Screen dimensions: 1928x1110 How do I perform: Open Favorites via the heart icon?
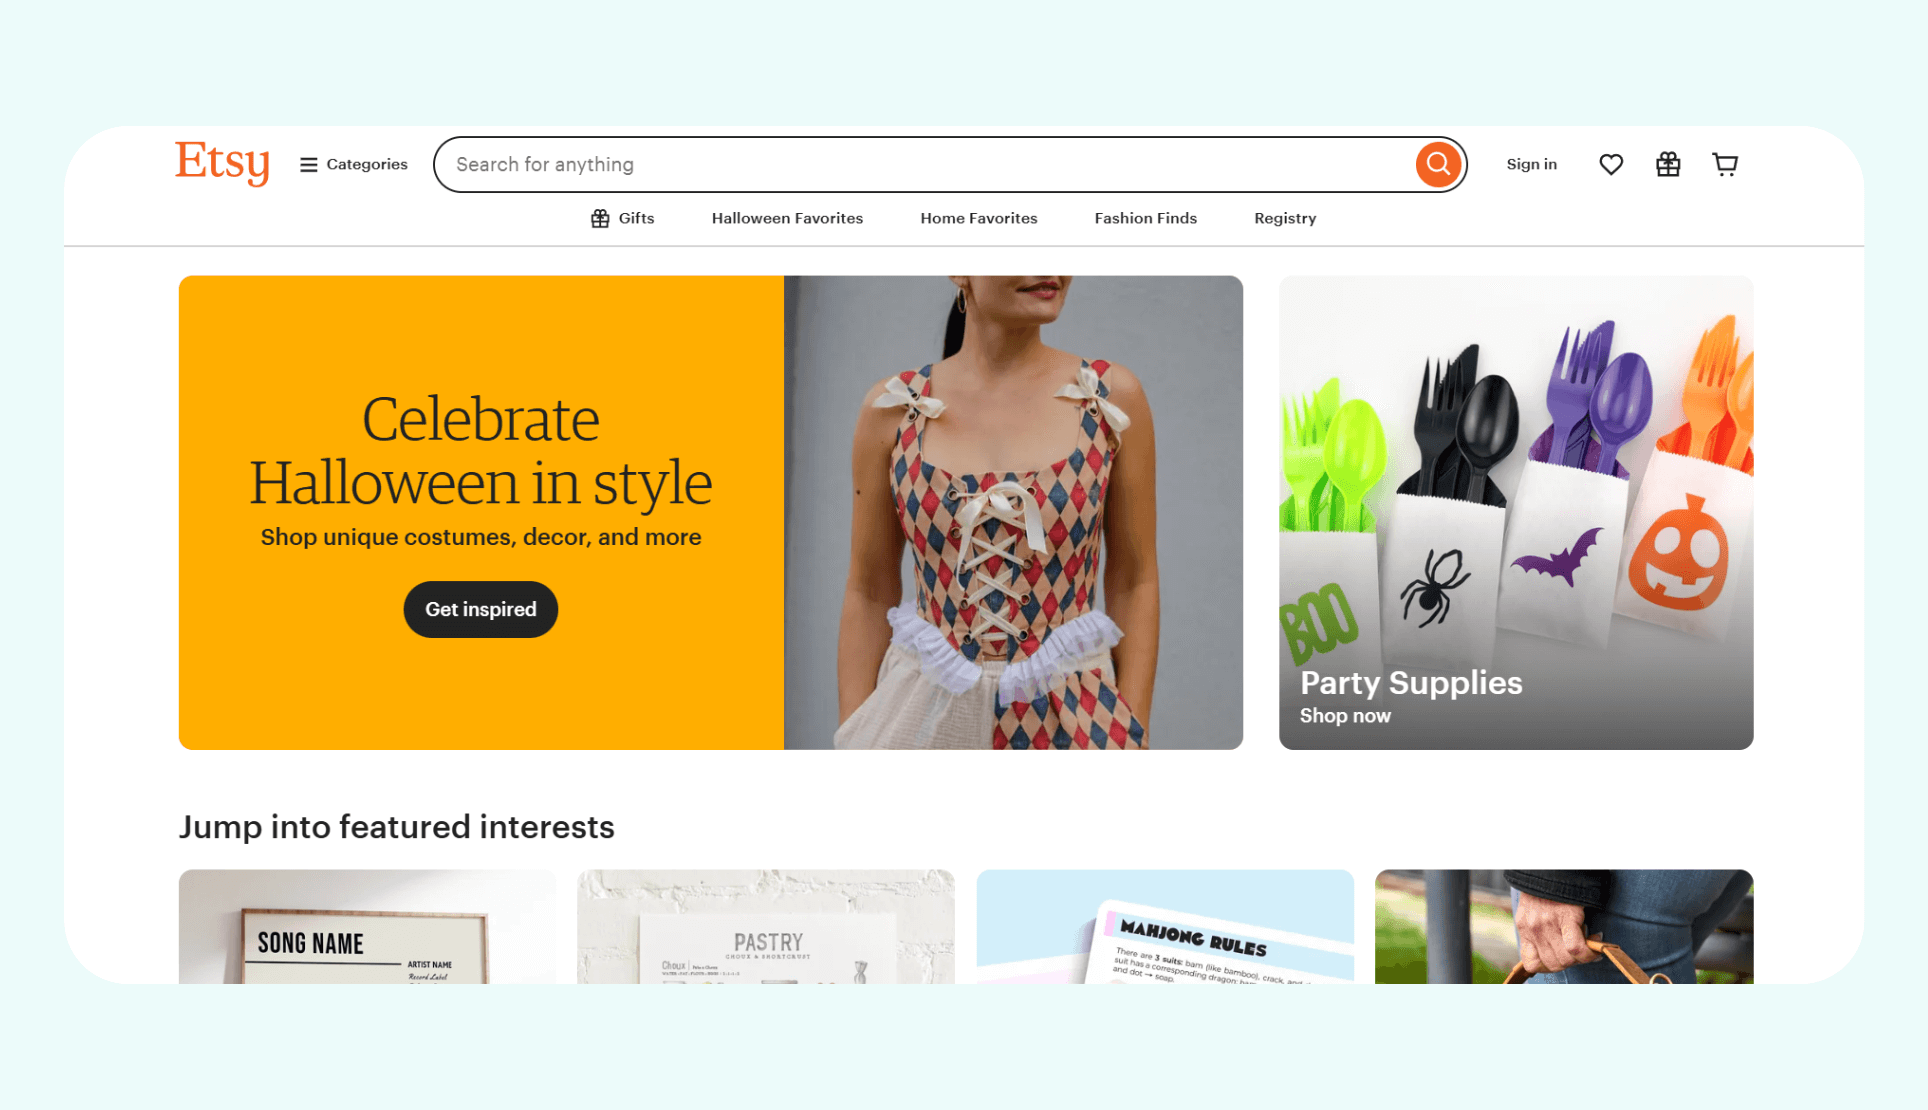[x=1611, y=164]
